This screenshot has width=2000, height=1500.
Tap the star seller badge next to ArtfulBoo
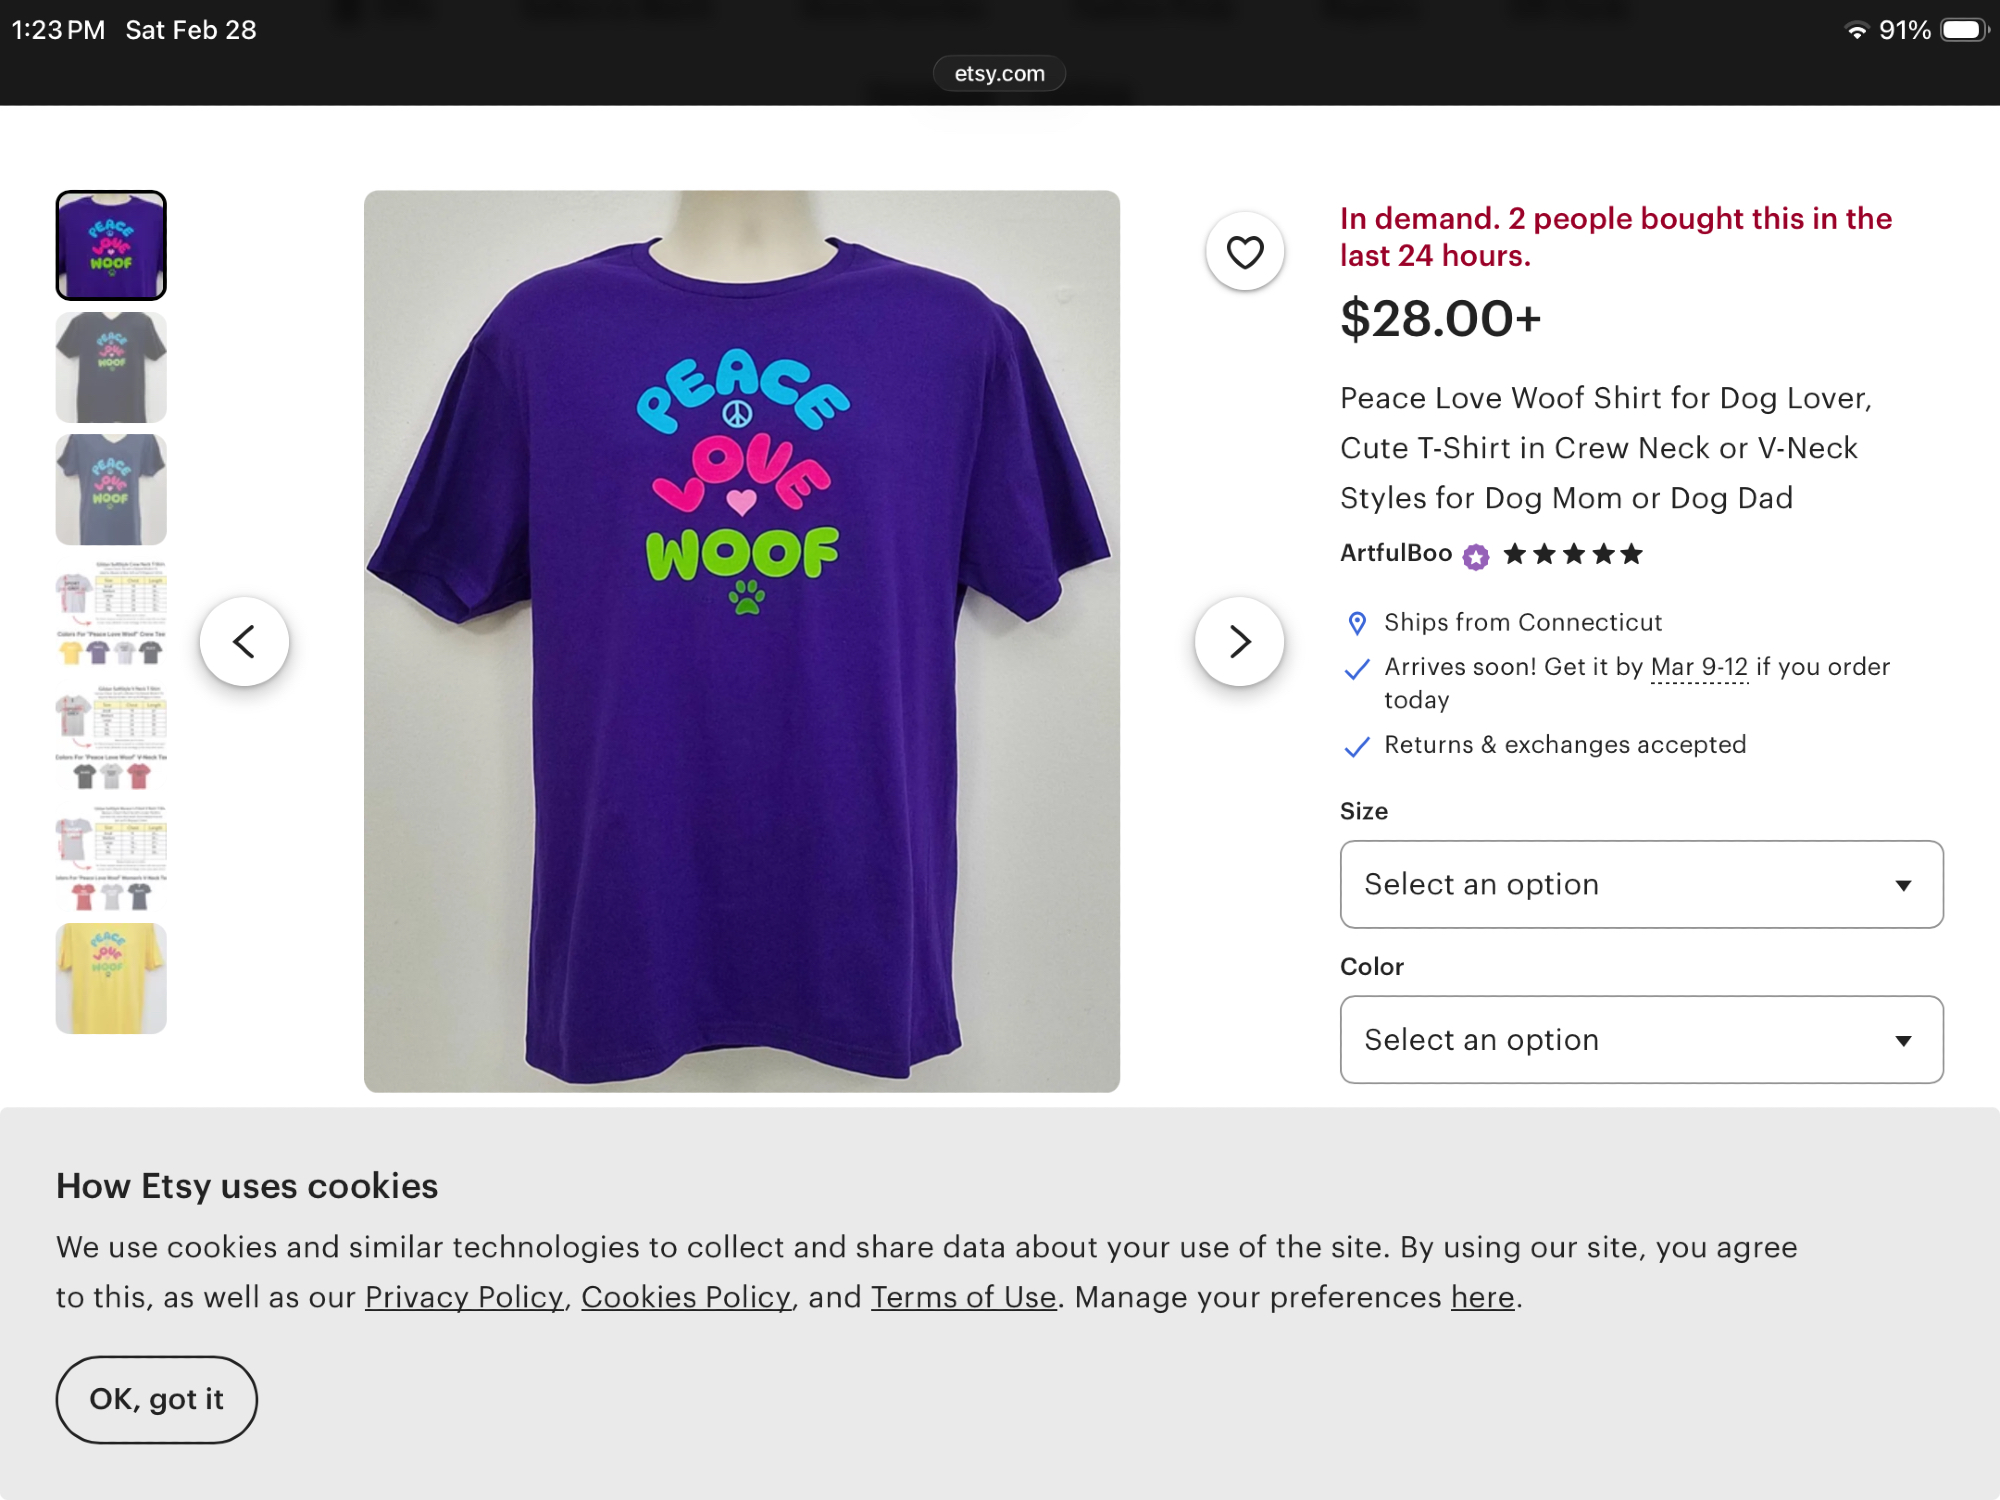click(1475, 556)
